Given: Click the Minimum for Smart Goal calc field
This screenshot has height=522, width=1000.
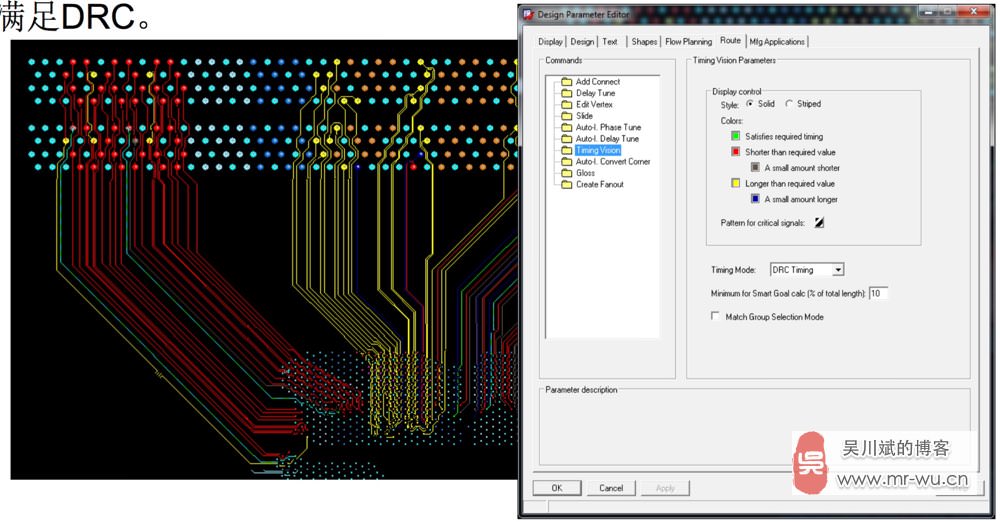Looking at the screenshot, I should pyautogui.click(x=877, y=293).
